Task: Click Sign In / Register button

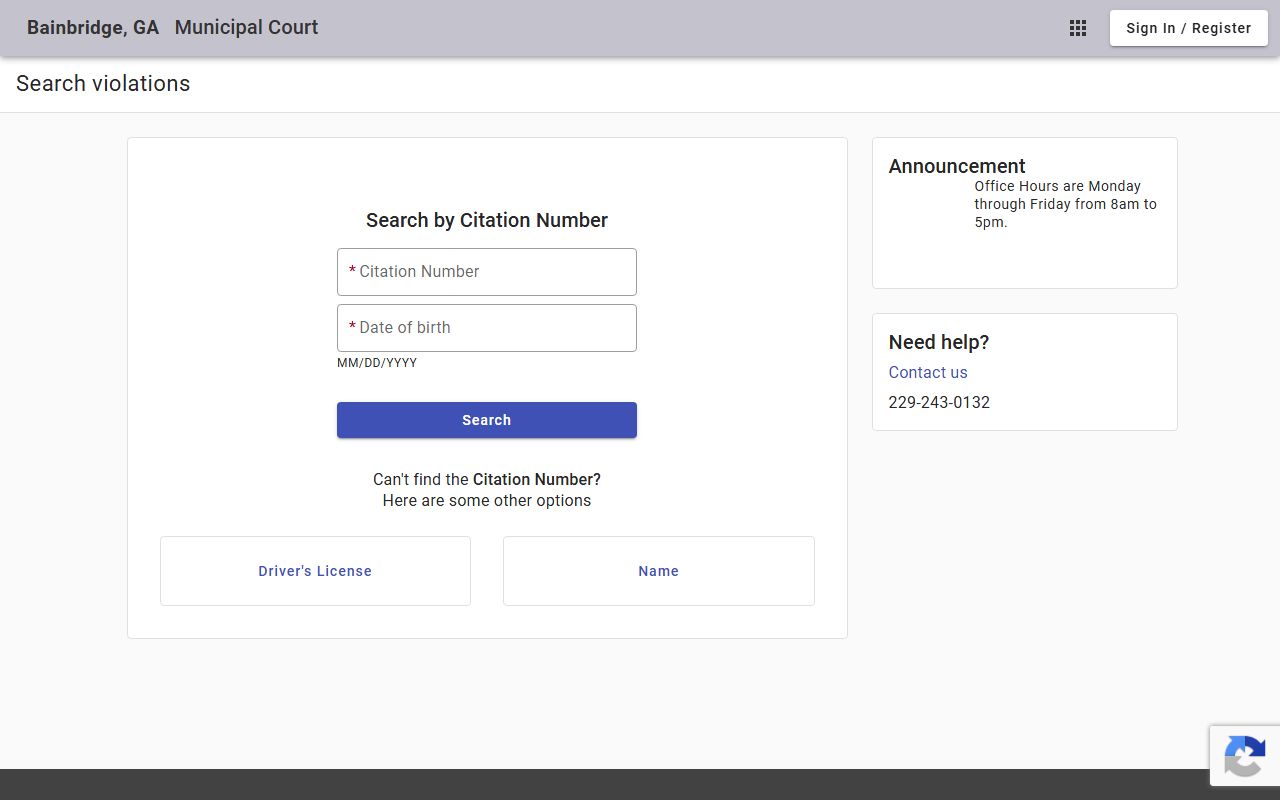Action: click(1189, 28)
